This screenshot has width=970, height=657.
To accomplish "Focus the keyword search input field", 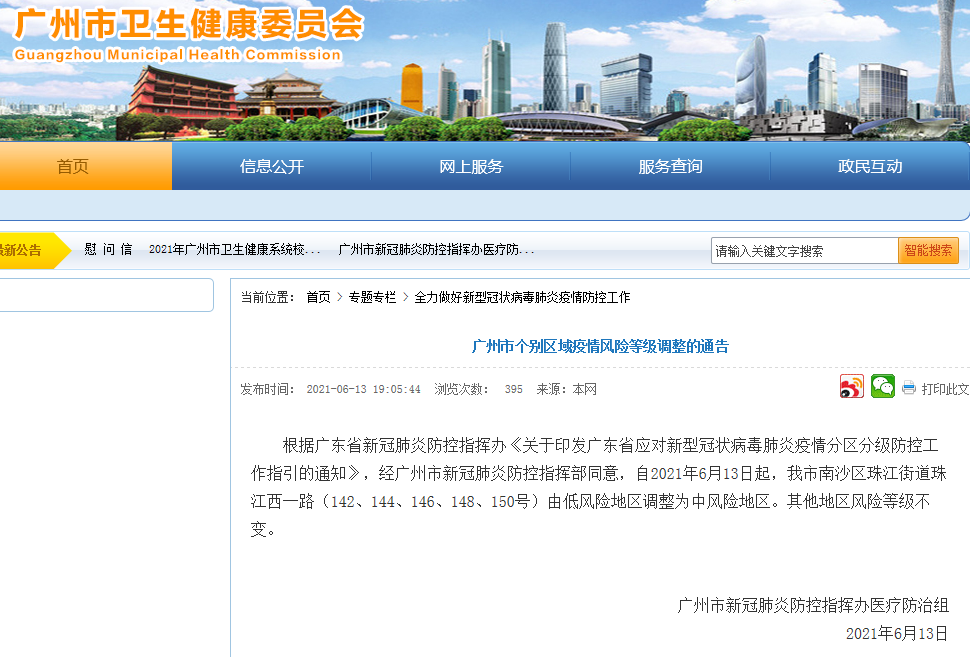I will (805, 251).
